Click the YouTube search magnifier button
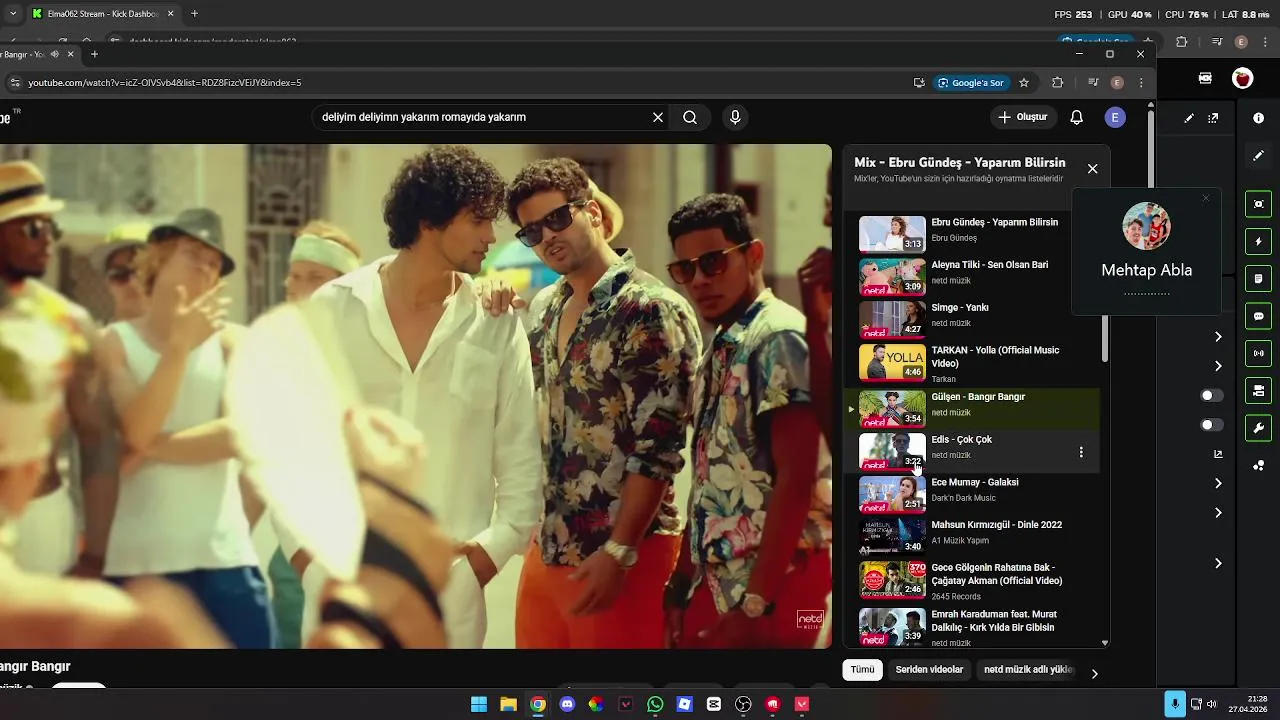Viewport: 1280px width, 720px height. pos(690,117)
